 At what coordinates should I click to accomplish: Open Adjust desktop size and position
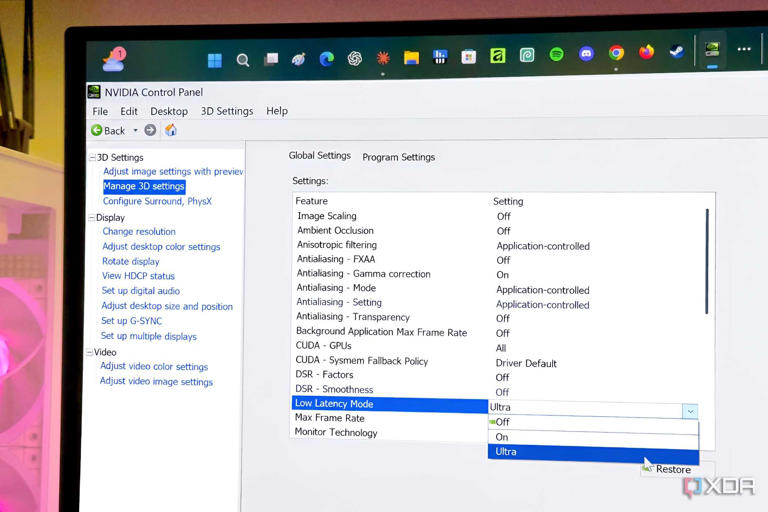(x=167, y=306)
